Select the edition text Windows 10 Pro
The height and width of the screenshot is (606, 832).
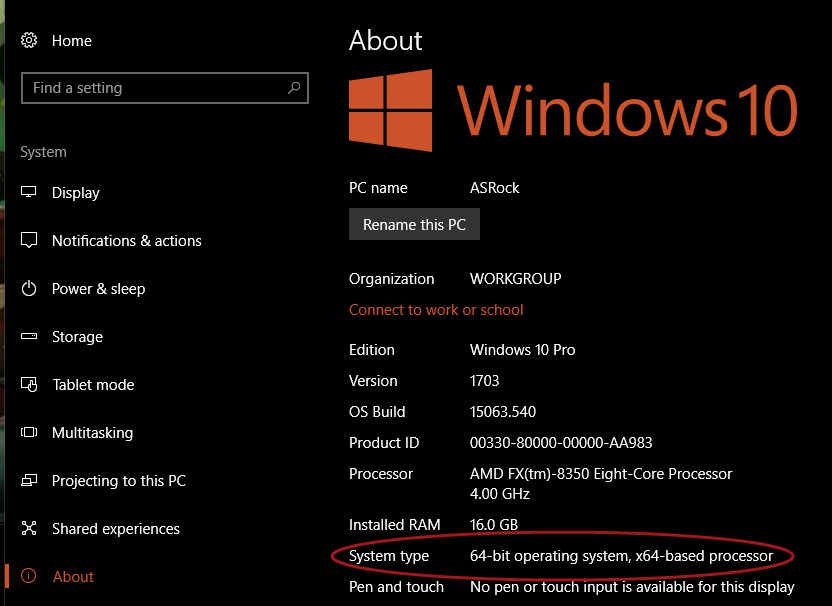(x=523, y=350)
